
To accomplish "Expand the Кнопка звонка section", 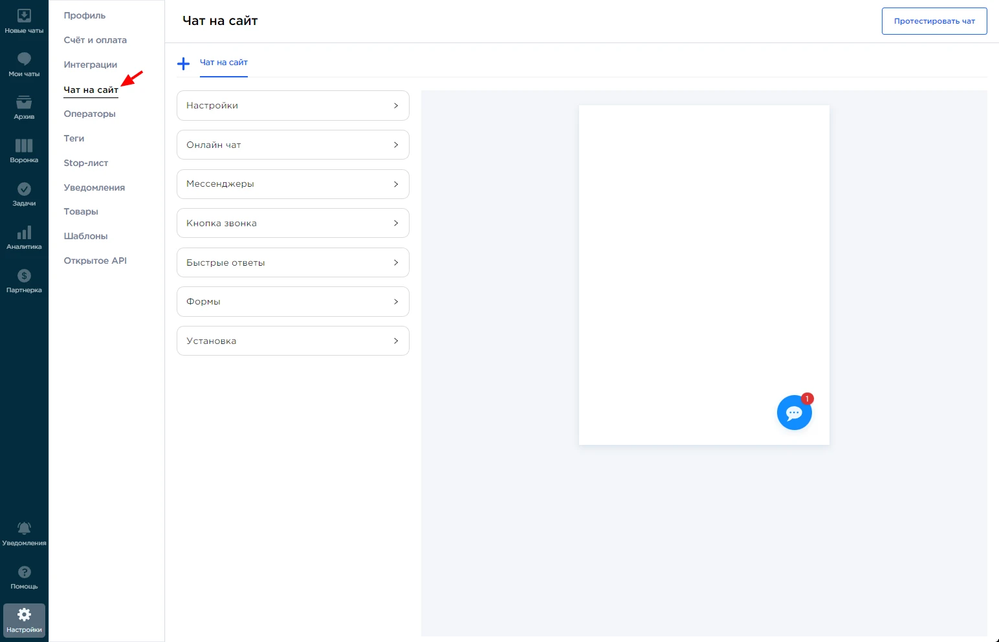I will 293,223.
